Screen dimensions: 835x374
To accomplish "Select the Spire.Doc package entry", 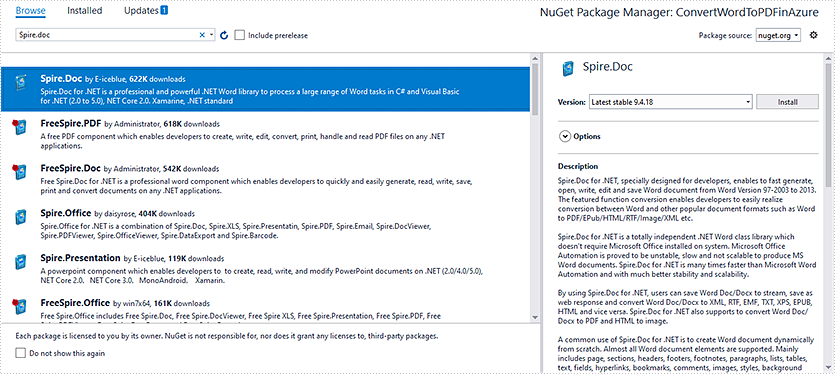I will click(x=265, y=90).
